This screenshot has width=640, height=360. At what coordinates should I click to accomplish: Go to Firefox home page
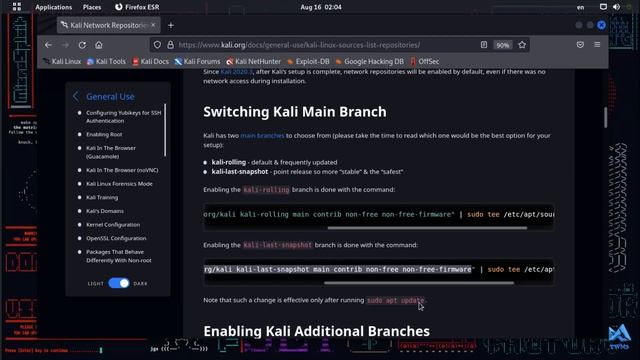99,45
